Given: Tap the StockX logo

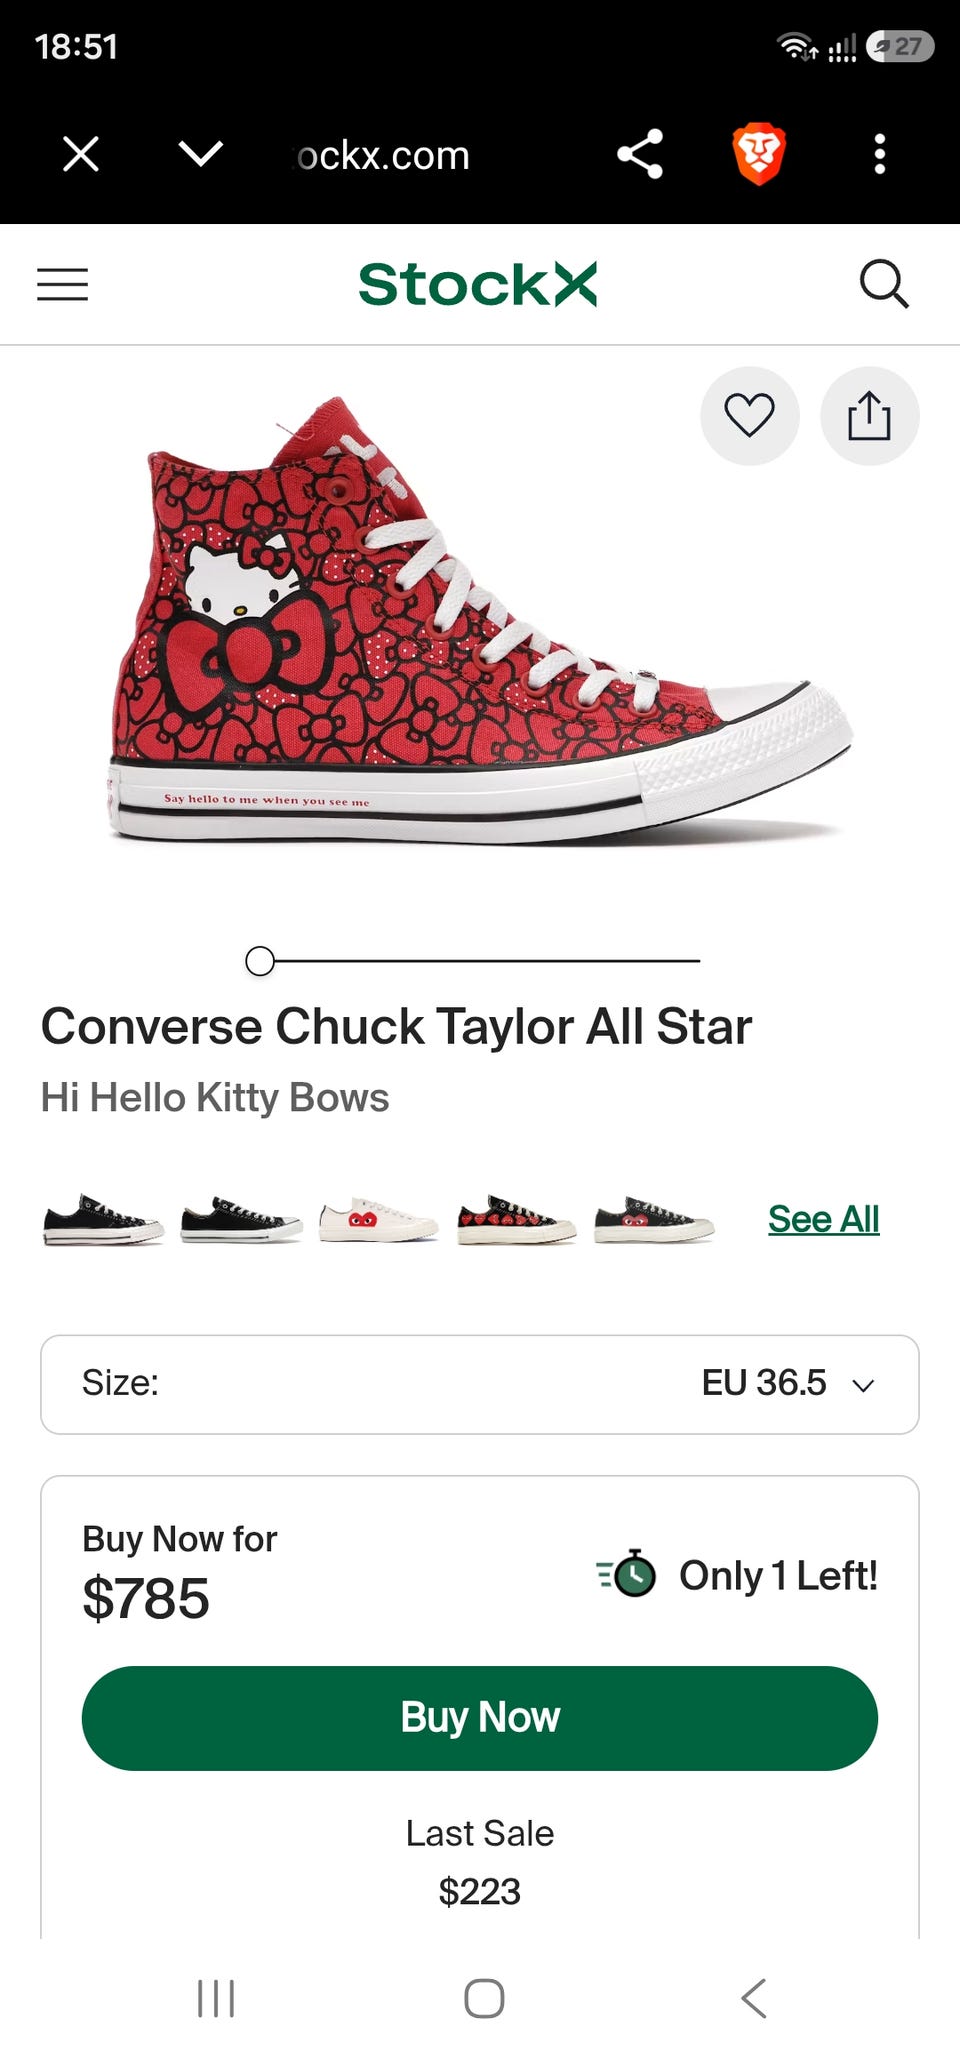Looking at the screenshot, I should pos(478,284).
